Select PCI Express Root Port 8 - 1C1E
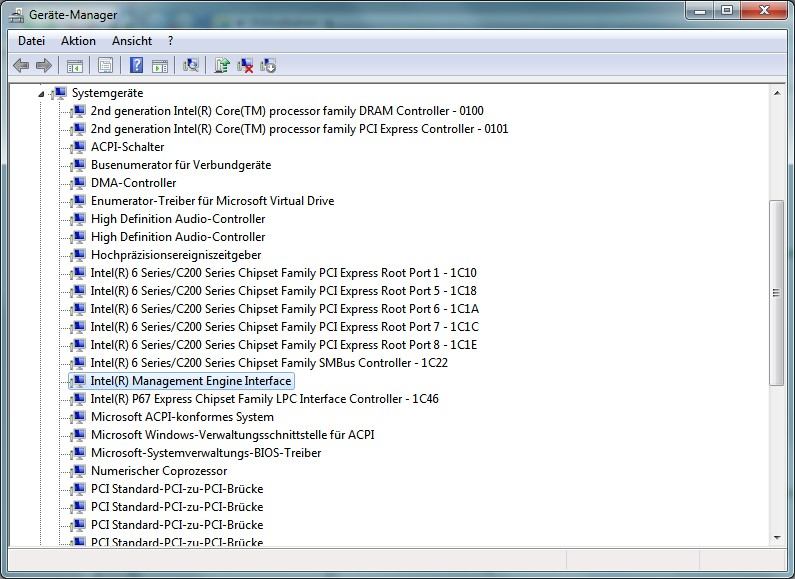The width and height of the screenshot is (795, 579). click(x=283, y=345)
